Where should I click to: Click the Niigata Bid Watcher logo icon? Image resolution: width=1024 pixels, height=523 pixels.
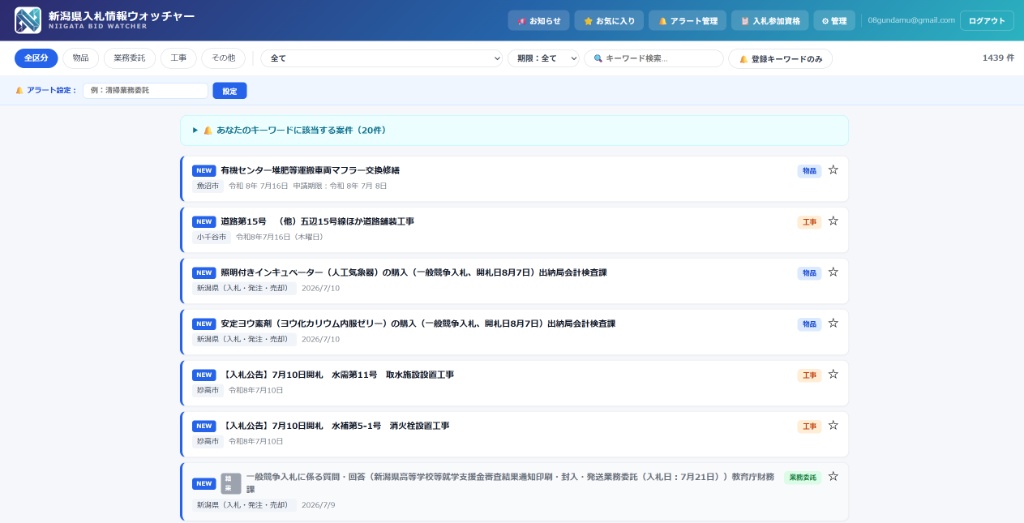tap(27, 20)
